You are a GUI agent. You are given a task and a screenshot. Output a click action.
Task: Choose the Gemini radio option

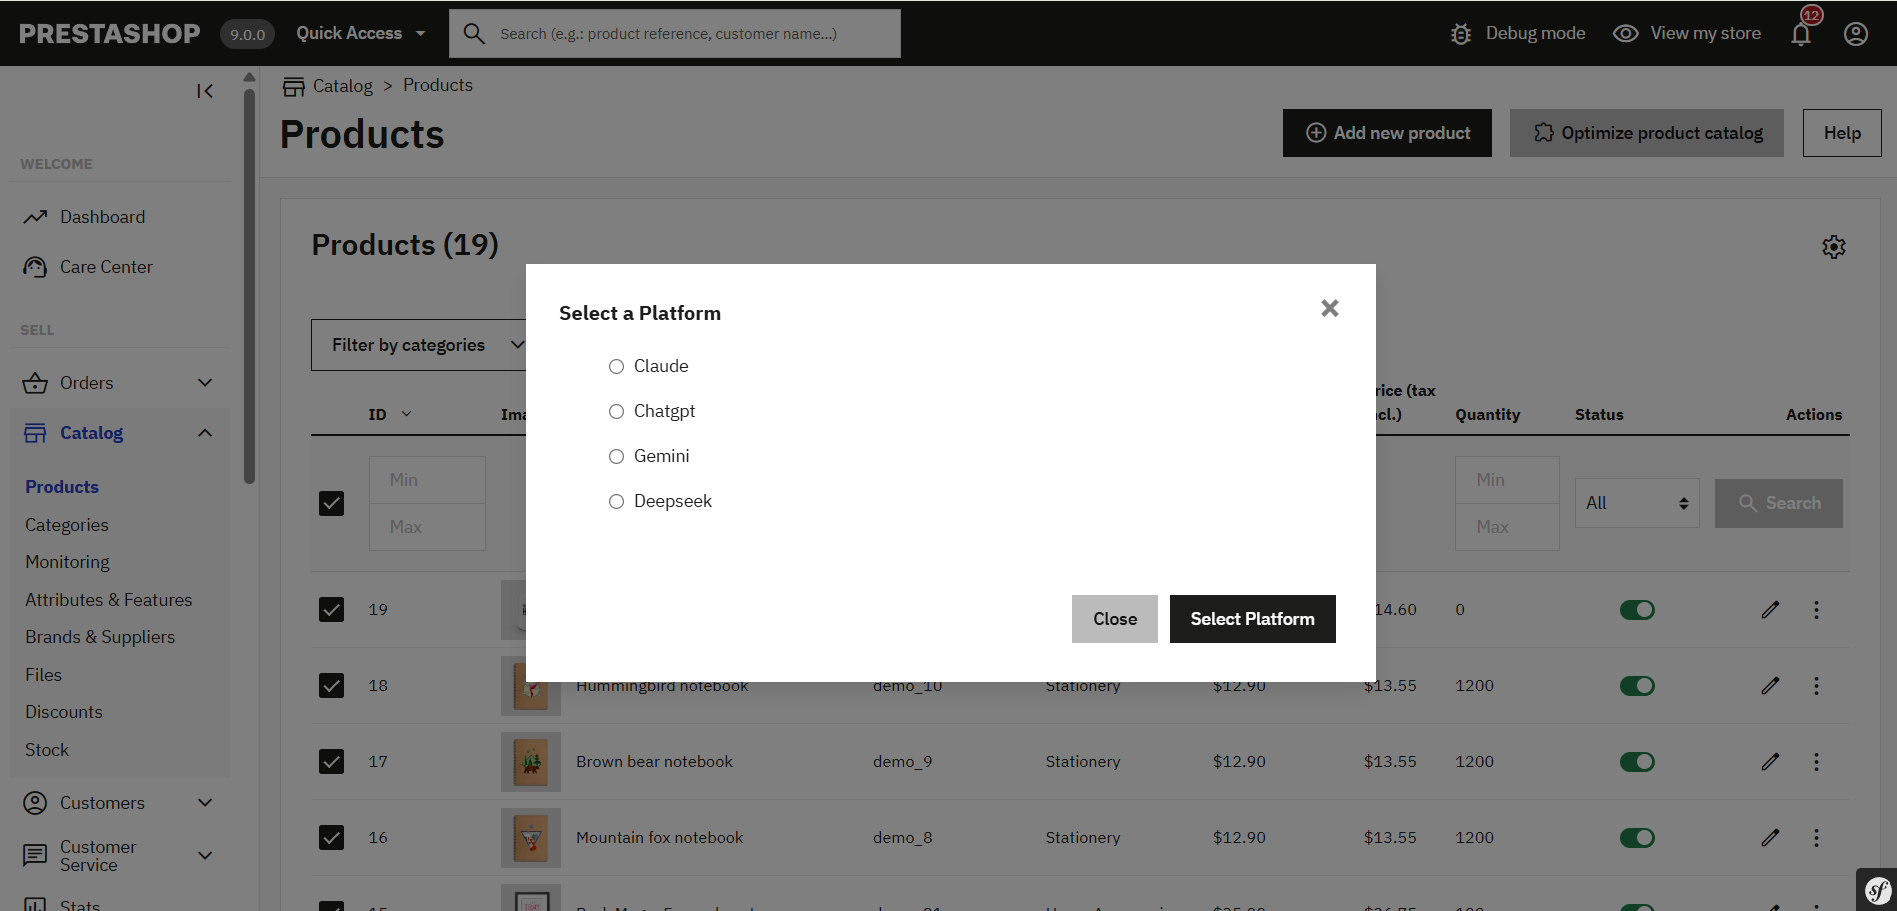[616, 457]
